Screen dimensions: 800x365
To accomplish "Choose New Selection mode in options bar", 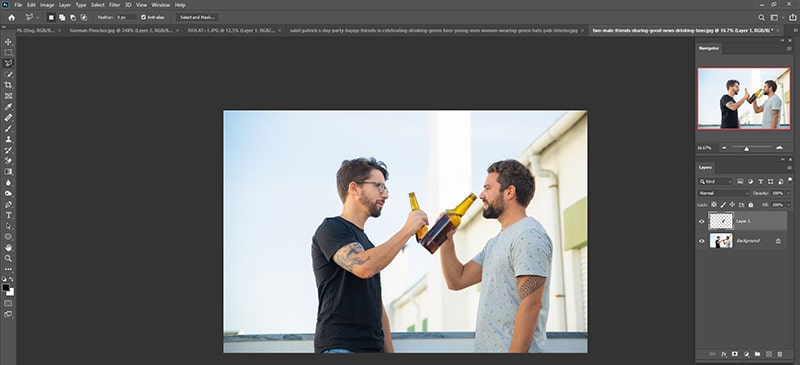I will pos(51,17).
